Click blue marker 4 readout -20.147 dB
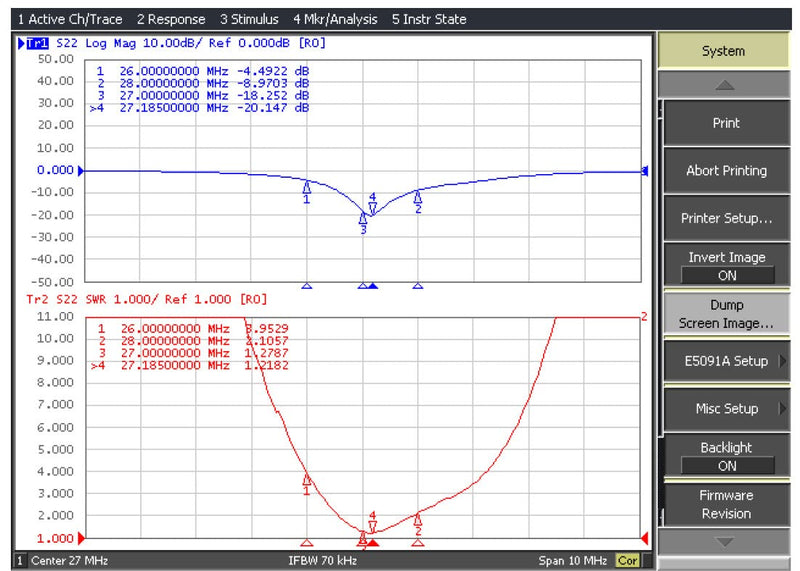The image size is (800, 571). pyautogui.click(x=199, y=108)
